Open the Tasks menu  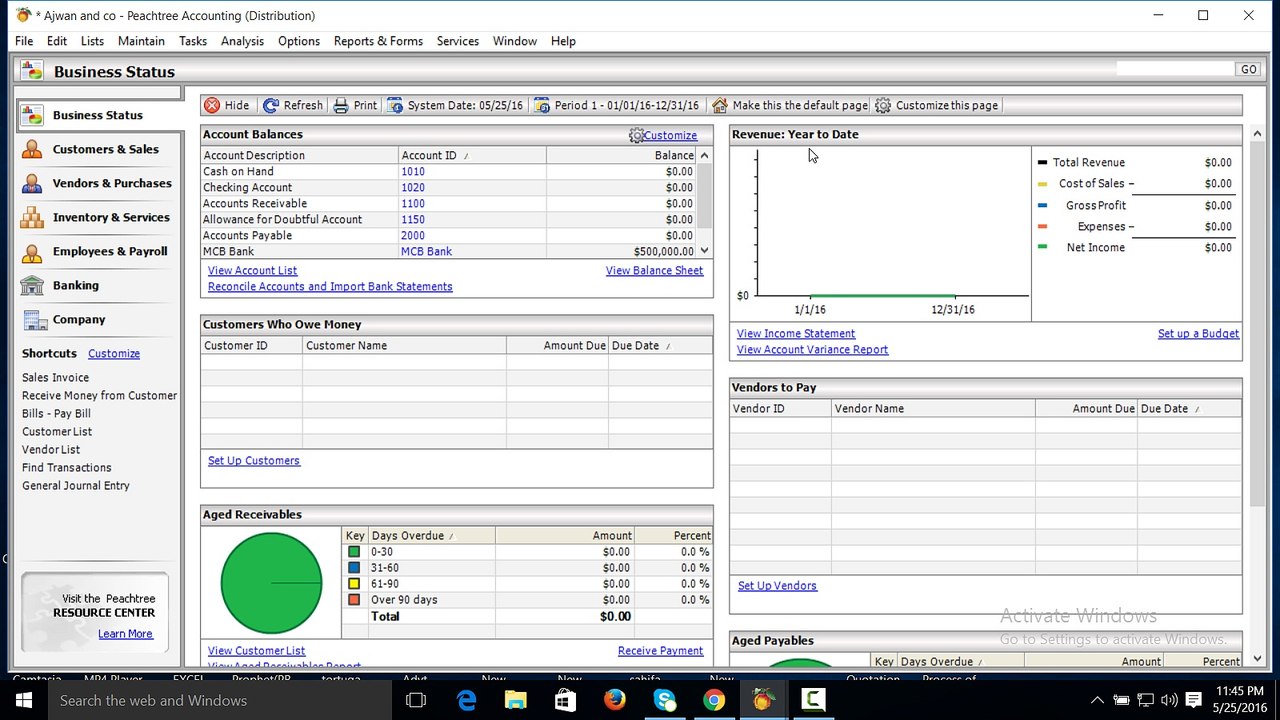193,41
